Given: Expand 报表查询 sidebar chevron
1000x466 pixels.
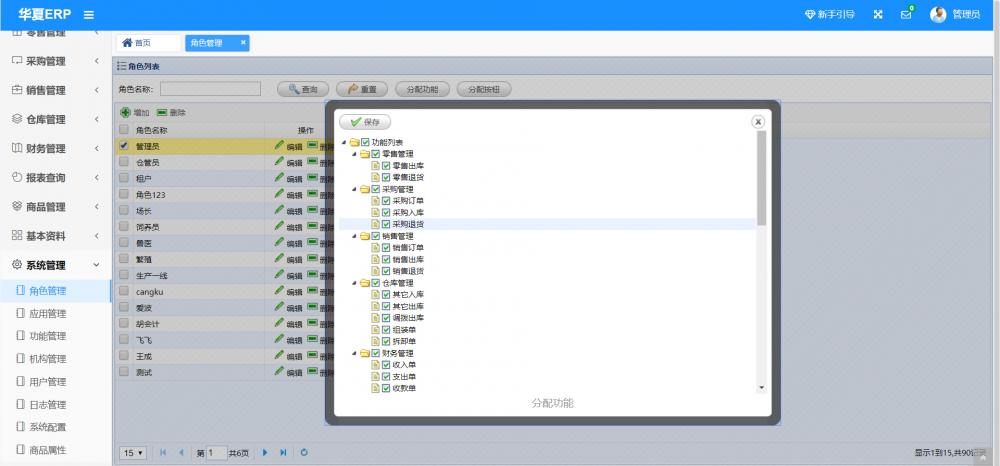Looking at the screenshot, I should 96,177.
